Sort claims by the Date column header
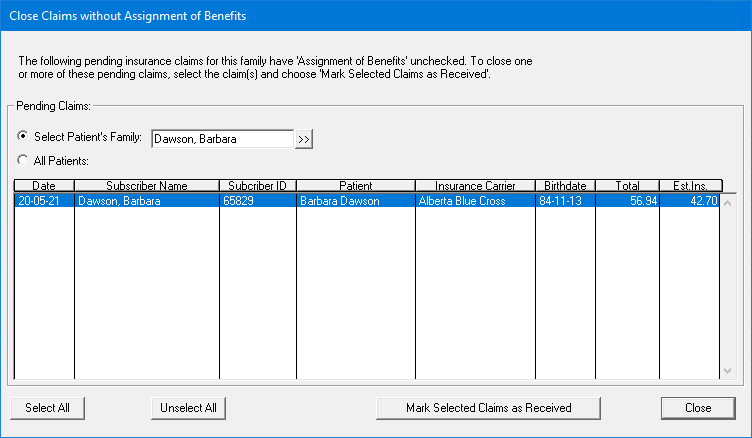This screenshot has height=438, width=752. coord(44,186)
